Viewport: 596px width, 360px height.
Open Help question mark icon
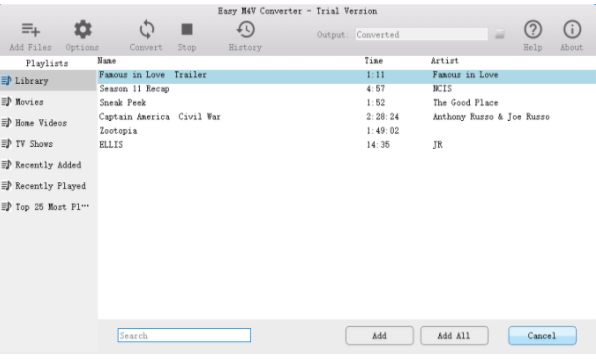(x=533, y=29)
